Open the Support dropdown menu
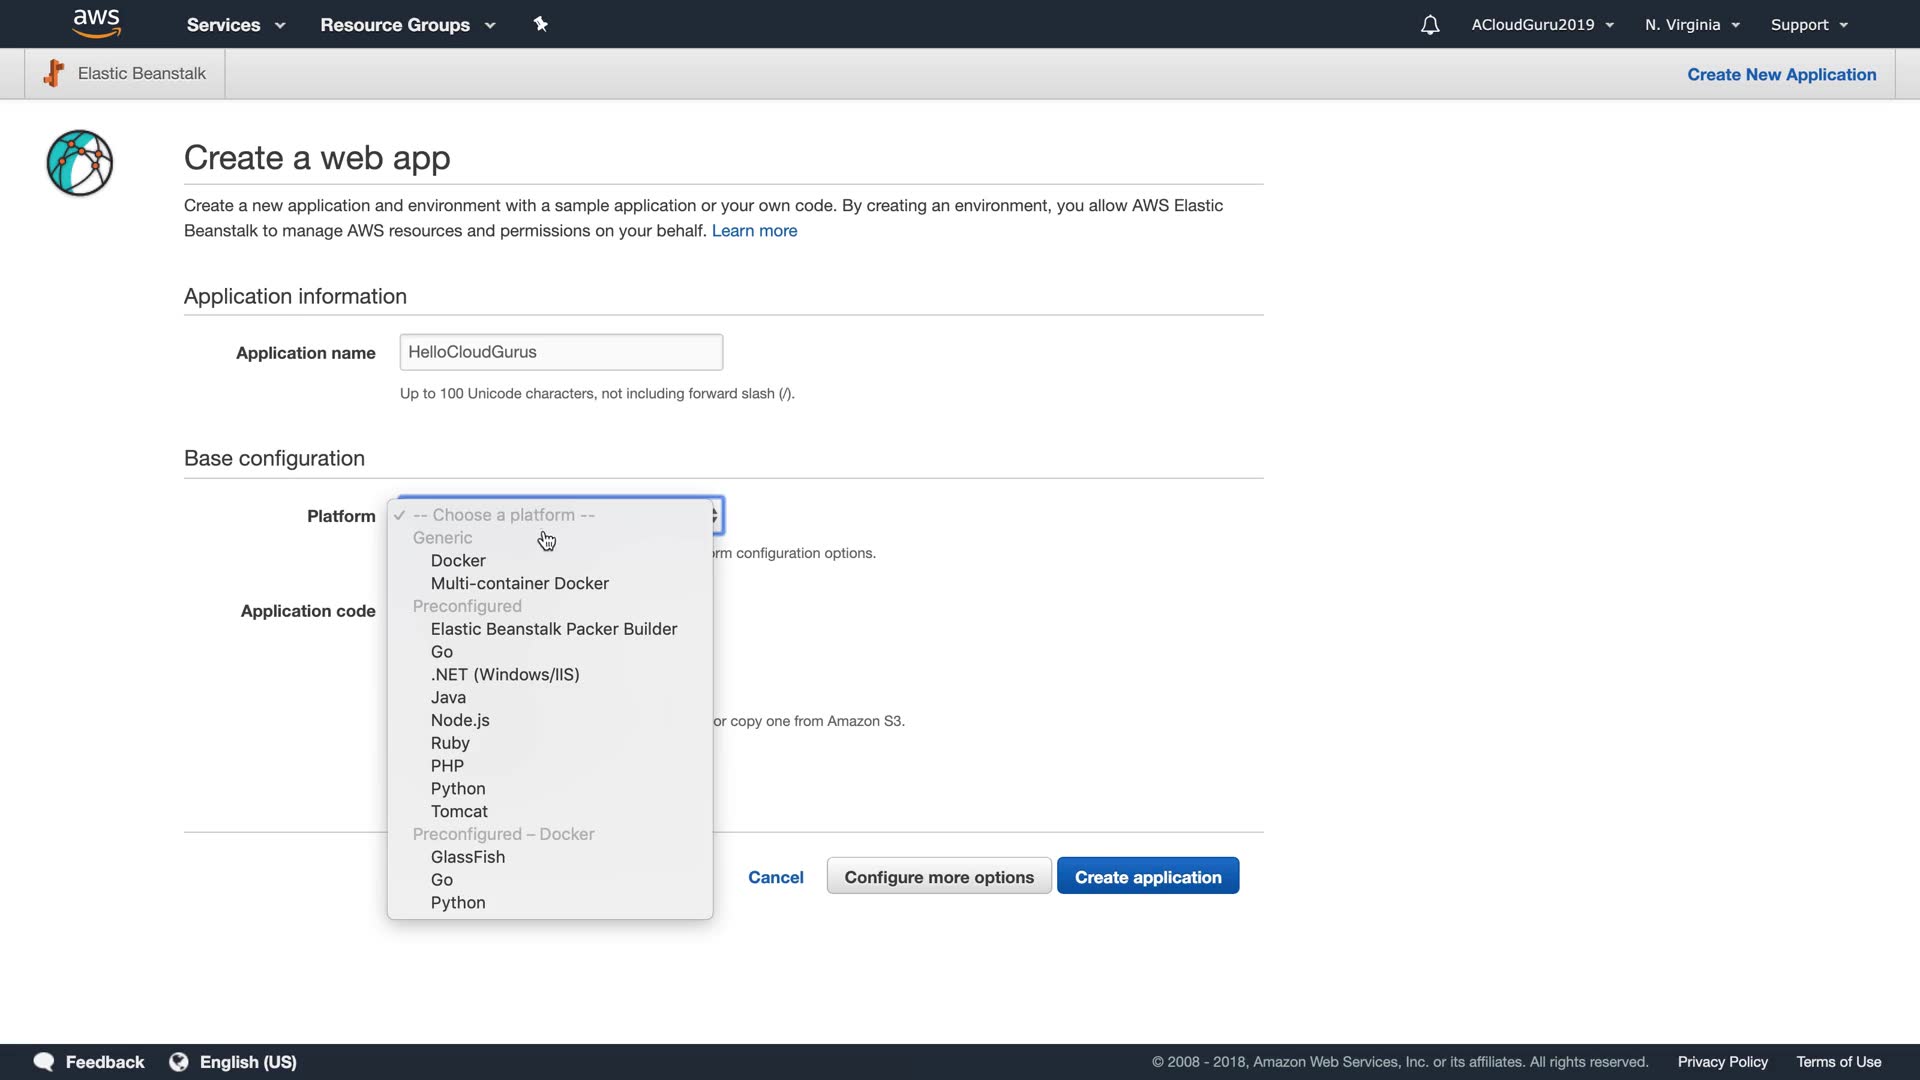Viewport: 1920px width, 1080px height. (1808, 25)
